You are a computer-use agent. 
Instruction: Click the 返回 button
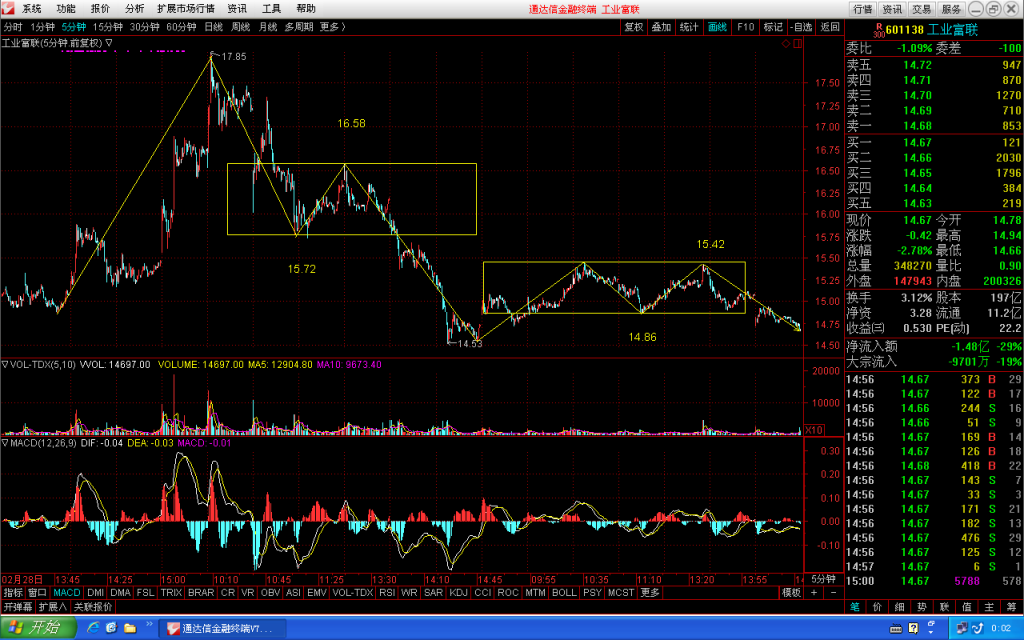[829, 27]
